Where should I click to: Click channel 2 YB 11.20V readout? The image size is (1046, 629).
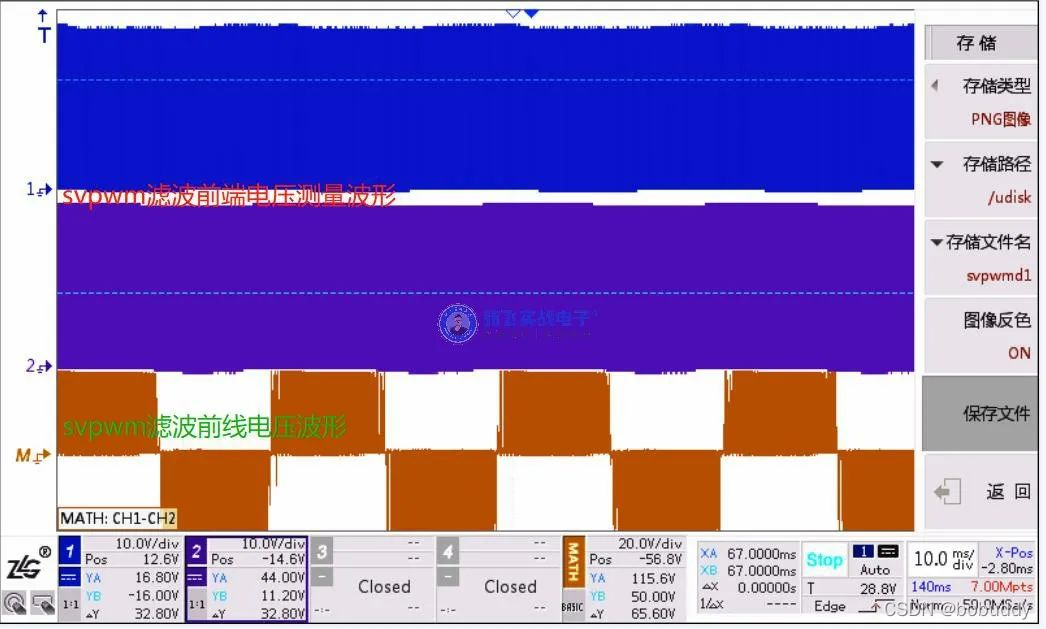257,595
